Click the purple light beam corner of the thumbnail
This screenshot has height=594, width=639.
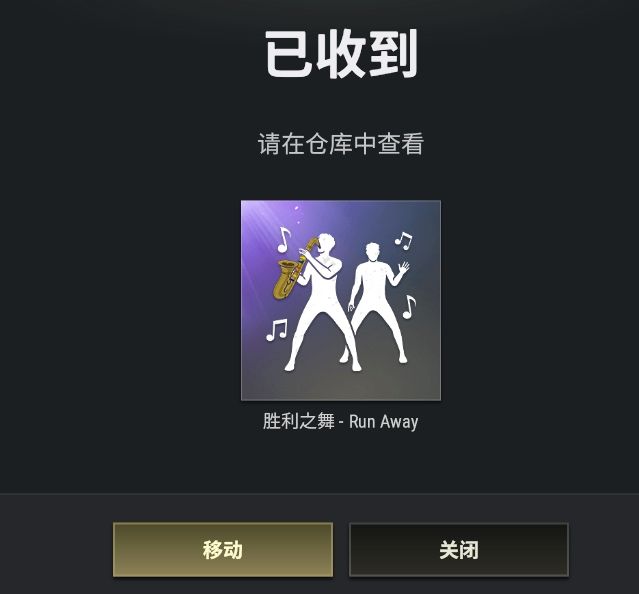coord(259,218)
